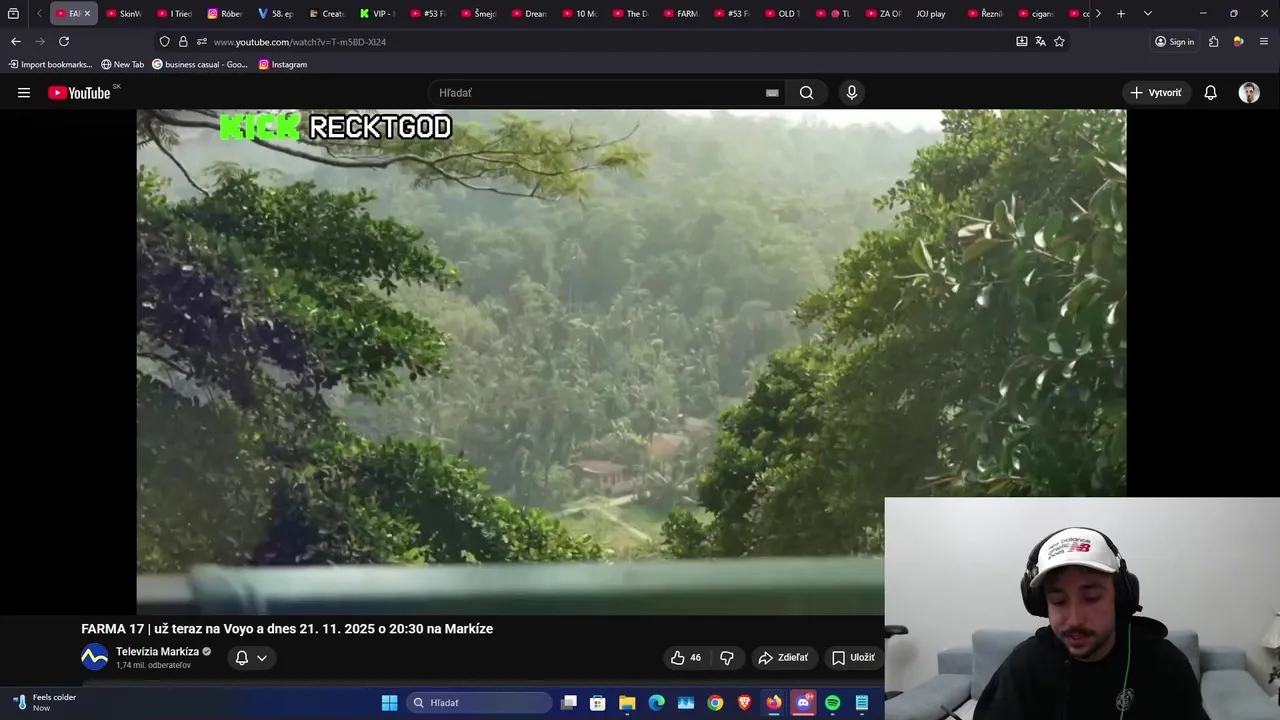Open a new browser tab with plus
This screenshot has width=1280, height=720.
(1121, 14)
